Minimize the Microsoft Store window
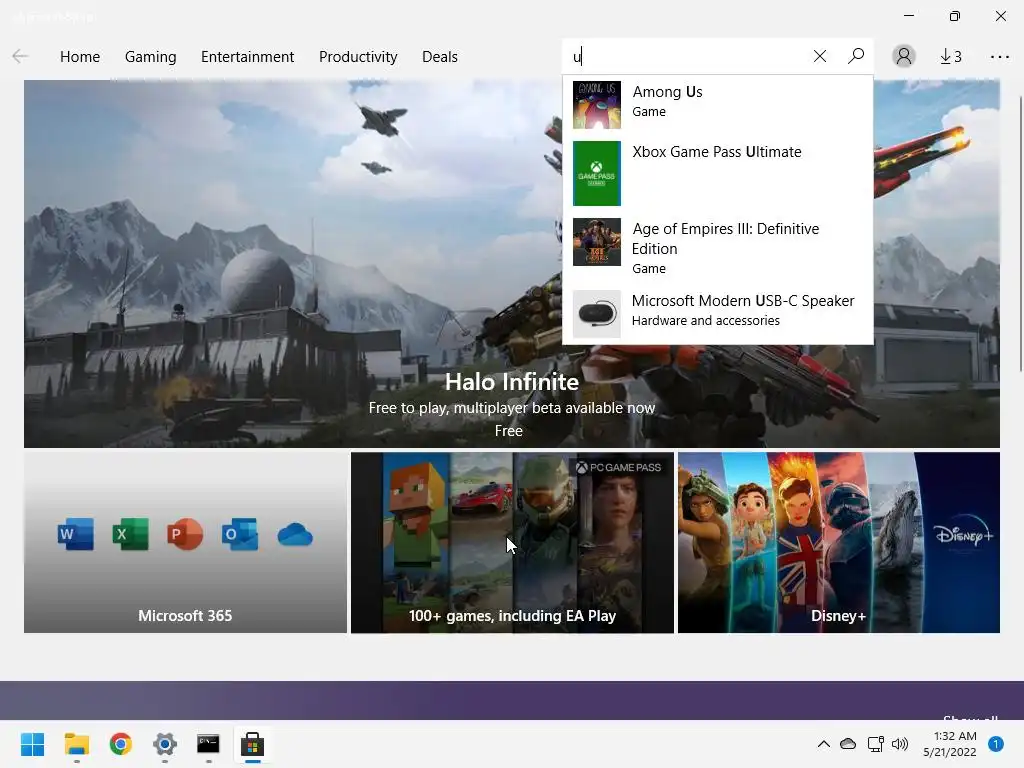Viewport: 1024px width, 768px height. coord(908,16)
